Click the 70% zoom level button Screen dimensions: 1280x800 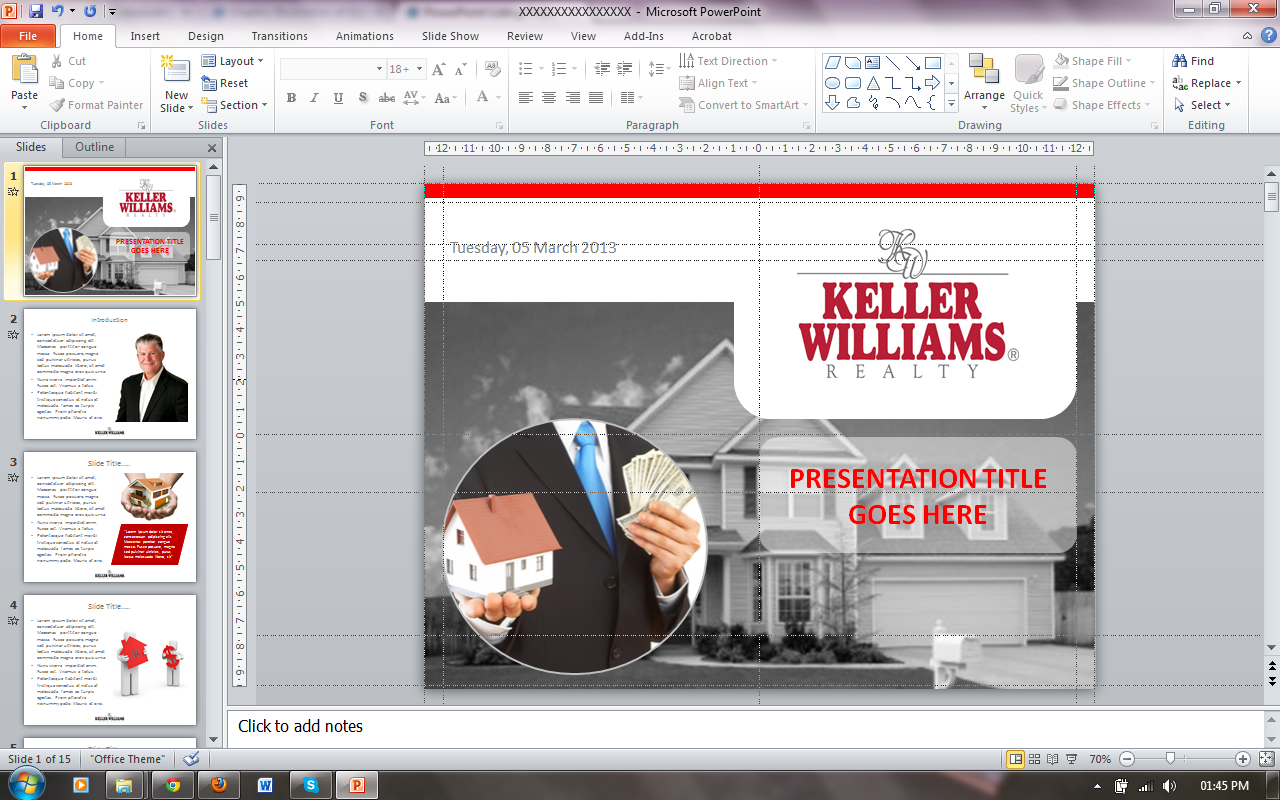tap(1100, 759)
